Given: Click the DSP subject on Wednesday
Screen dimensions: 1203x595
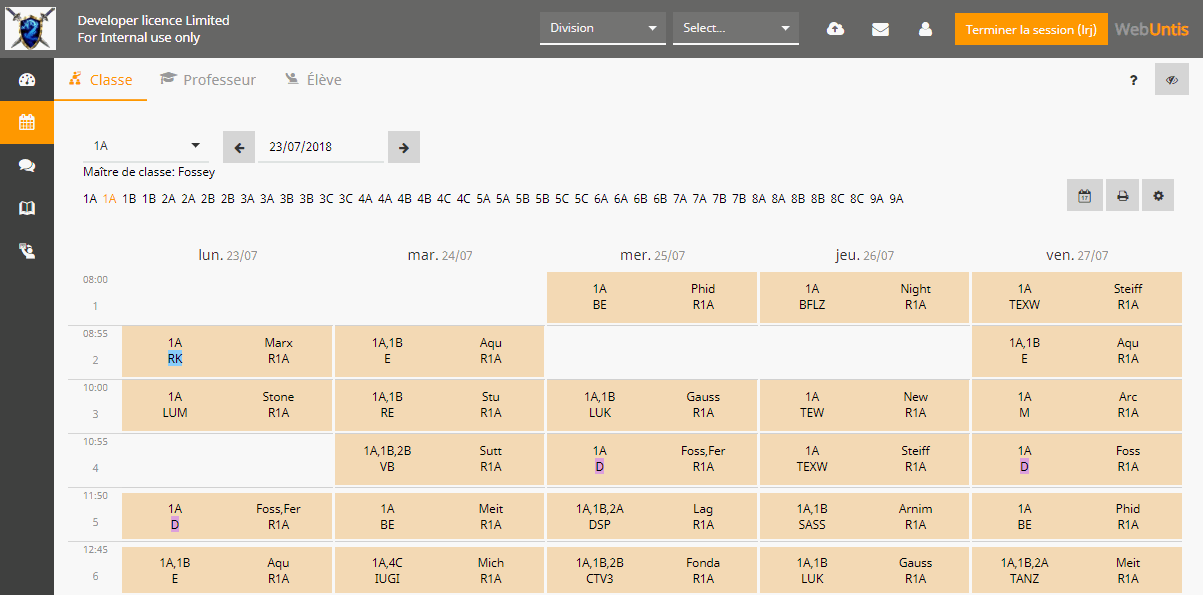Looking at the screenshot, I should click(599, 525).
